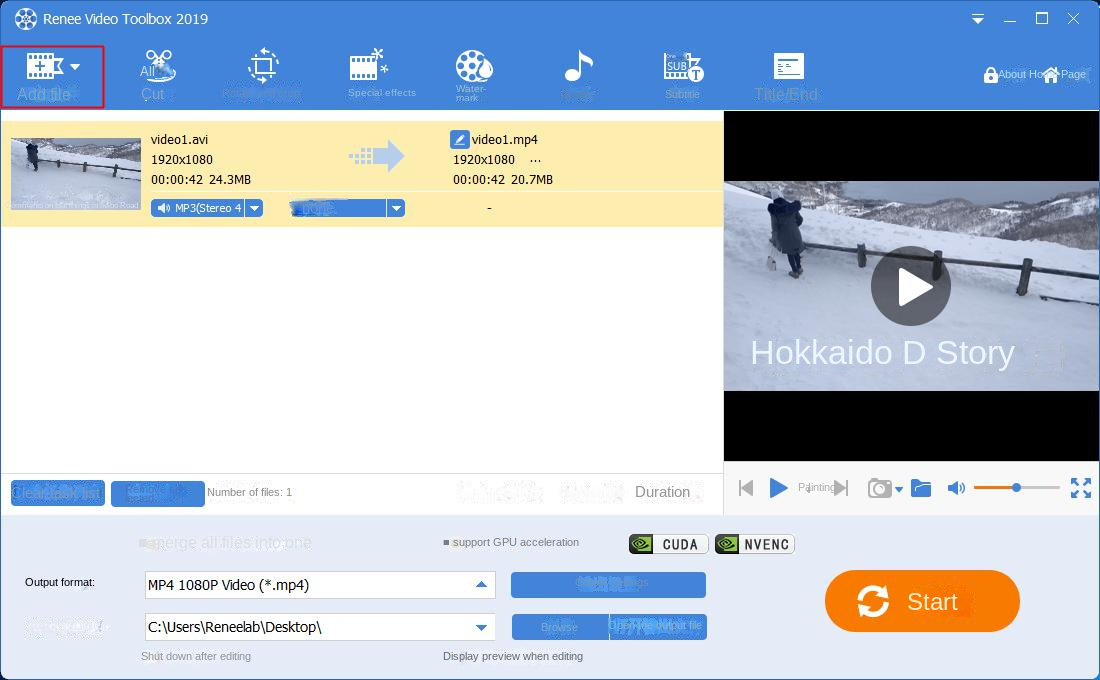The width and height of the screenshot is (1100, 680).
Task: Click the CUDA badge
Action: (x=669, y=544)
